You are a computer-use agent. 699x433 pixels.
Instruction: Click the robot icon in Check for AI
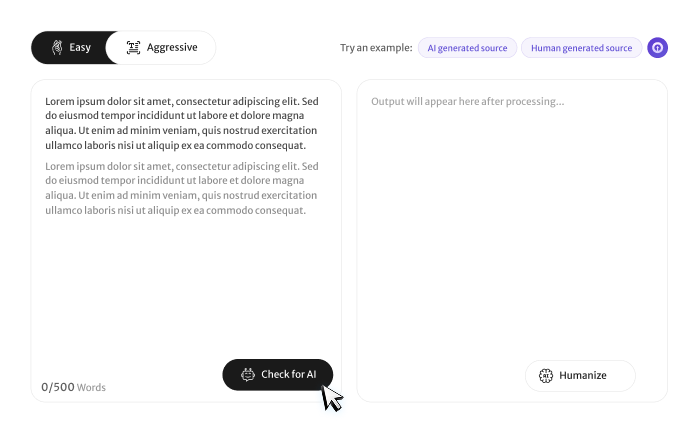coord(248,375)
